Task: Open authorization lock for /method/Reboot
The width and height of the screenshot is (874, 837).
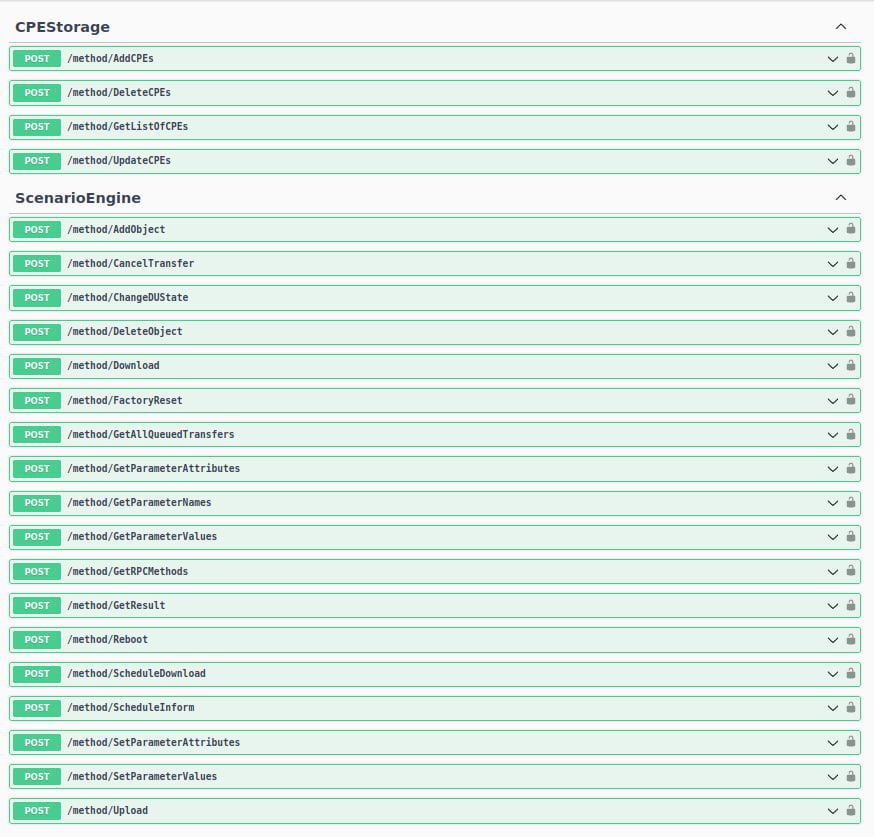Action: click(849, 640)
